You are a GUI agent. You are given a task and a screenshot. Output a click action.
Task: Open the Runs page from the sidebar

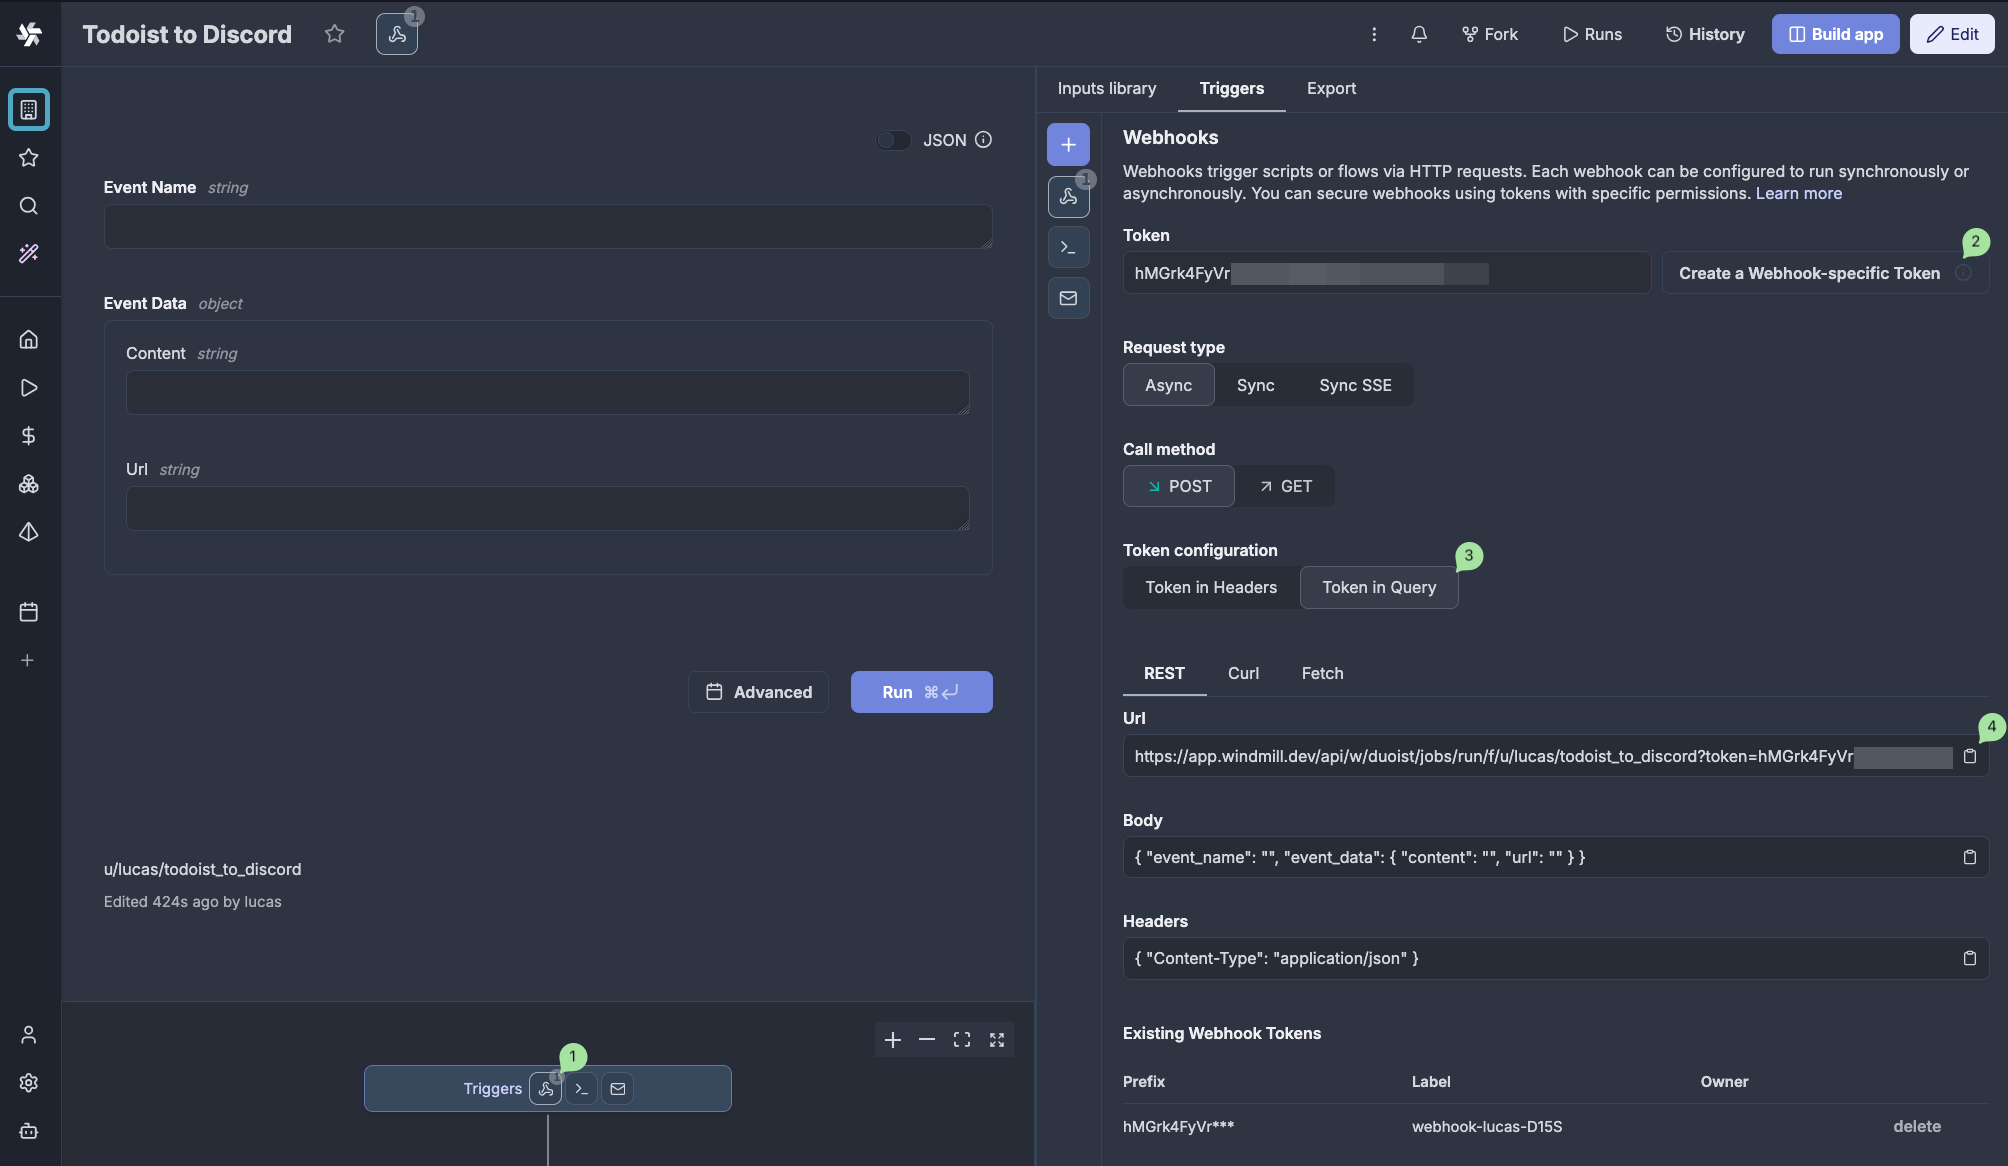tap(28, 387)
